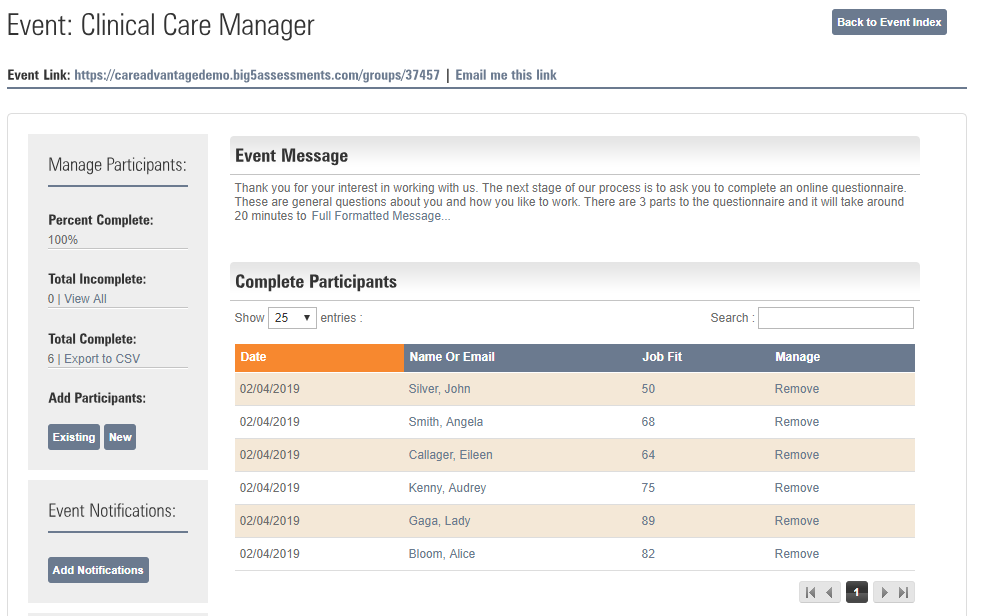Open the Show entries dropdown
The height and width of the screenshot is (616, 981).
292,318
